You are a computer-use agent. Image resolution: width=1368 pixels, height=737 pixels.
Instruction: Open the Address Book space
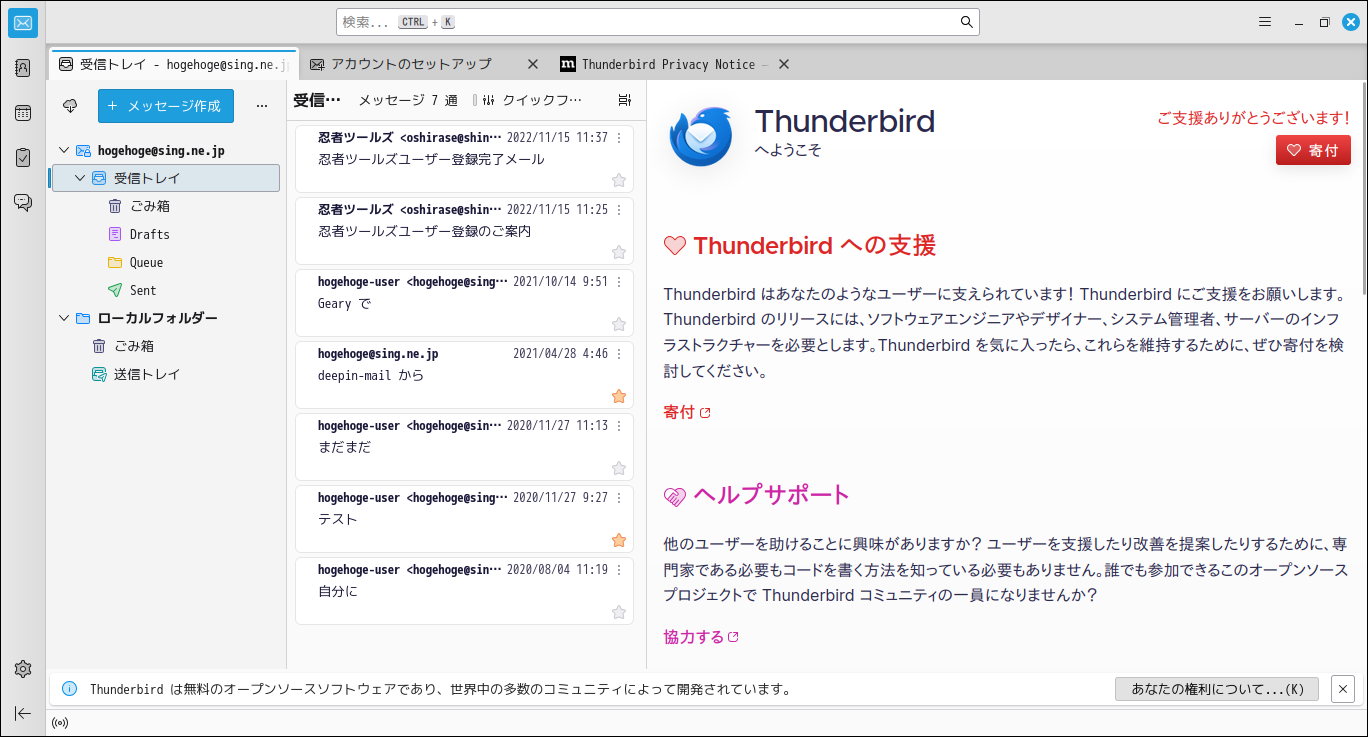pos(22,67)
